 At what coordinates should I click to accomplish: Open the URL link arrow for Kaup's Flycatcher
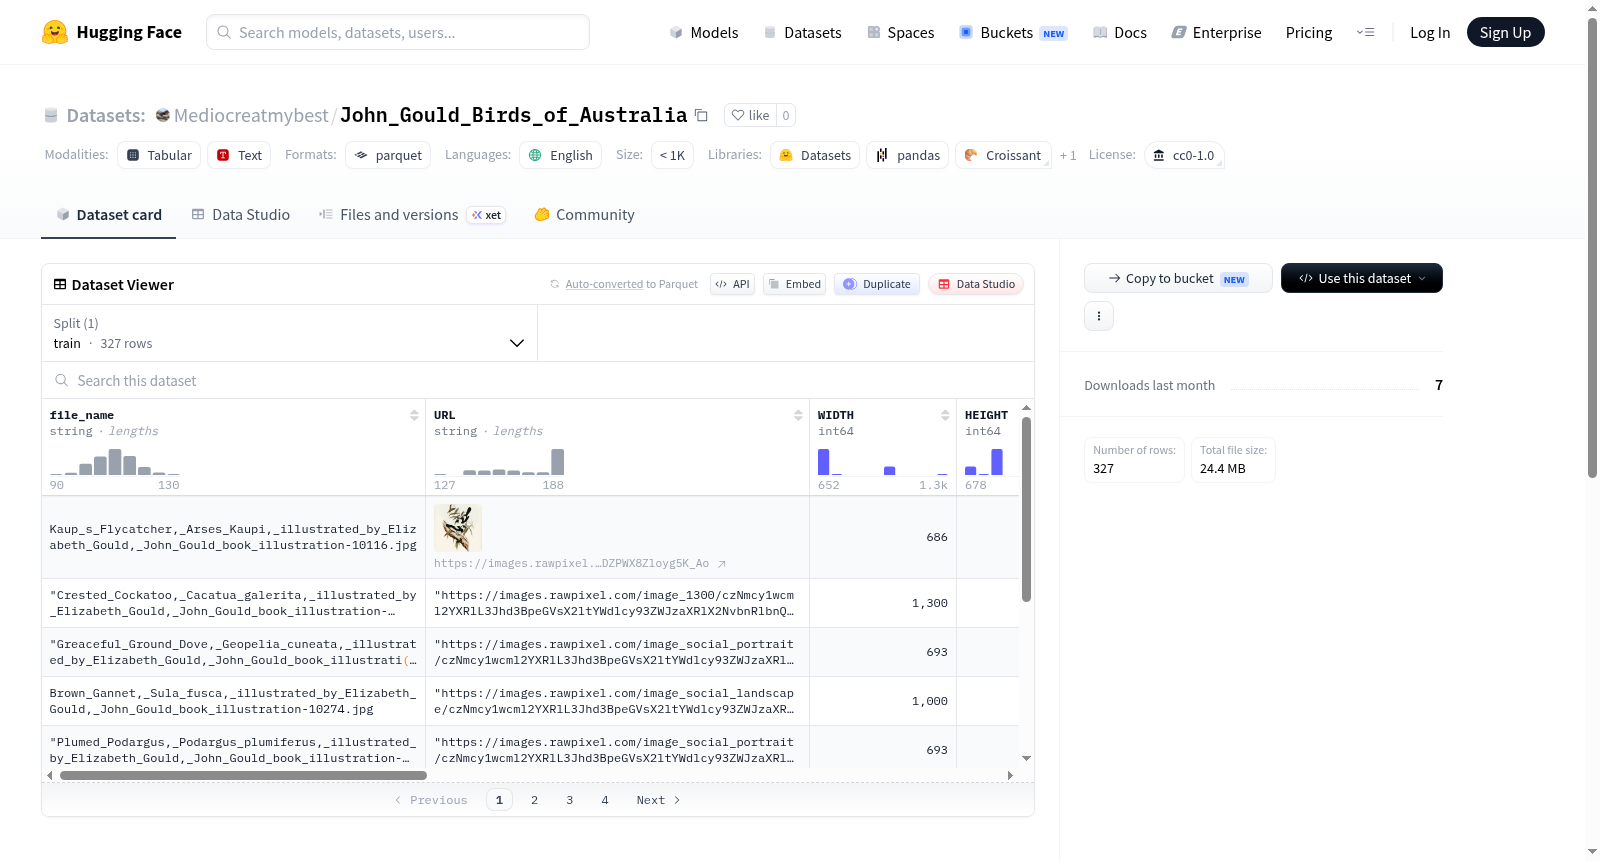(x=722, y=564)
